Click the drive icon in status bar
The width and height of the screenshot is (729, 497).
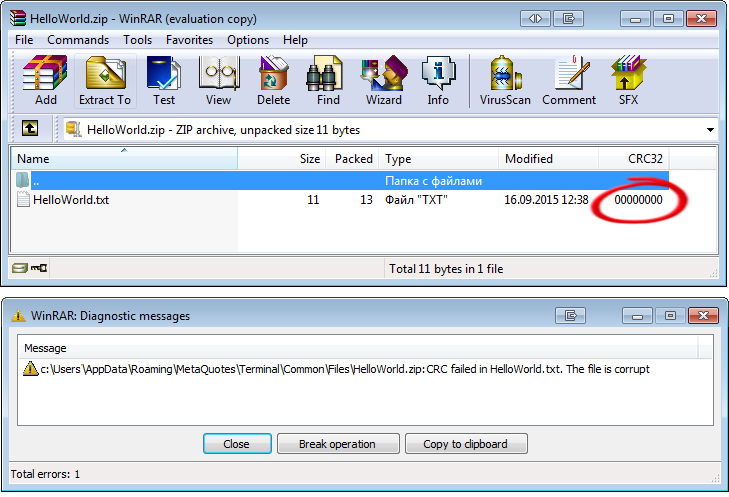pos(20,268)
